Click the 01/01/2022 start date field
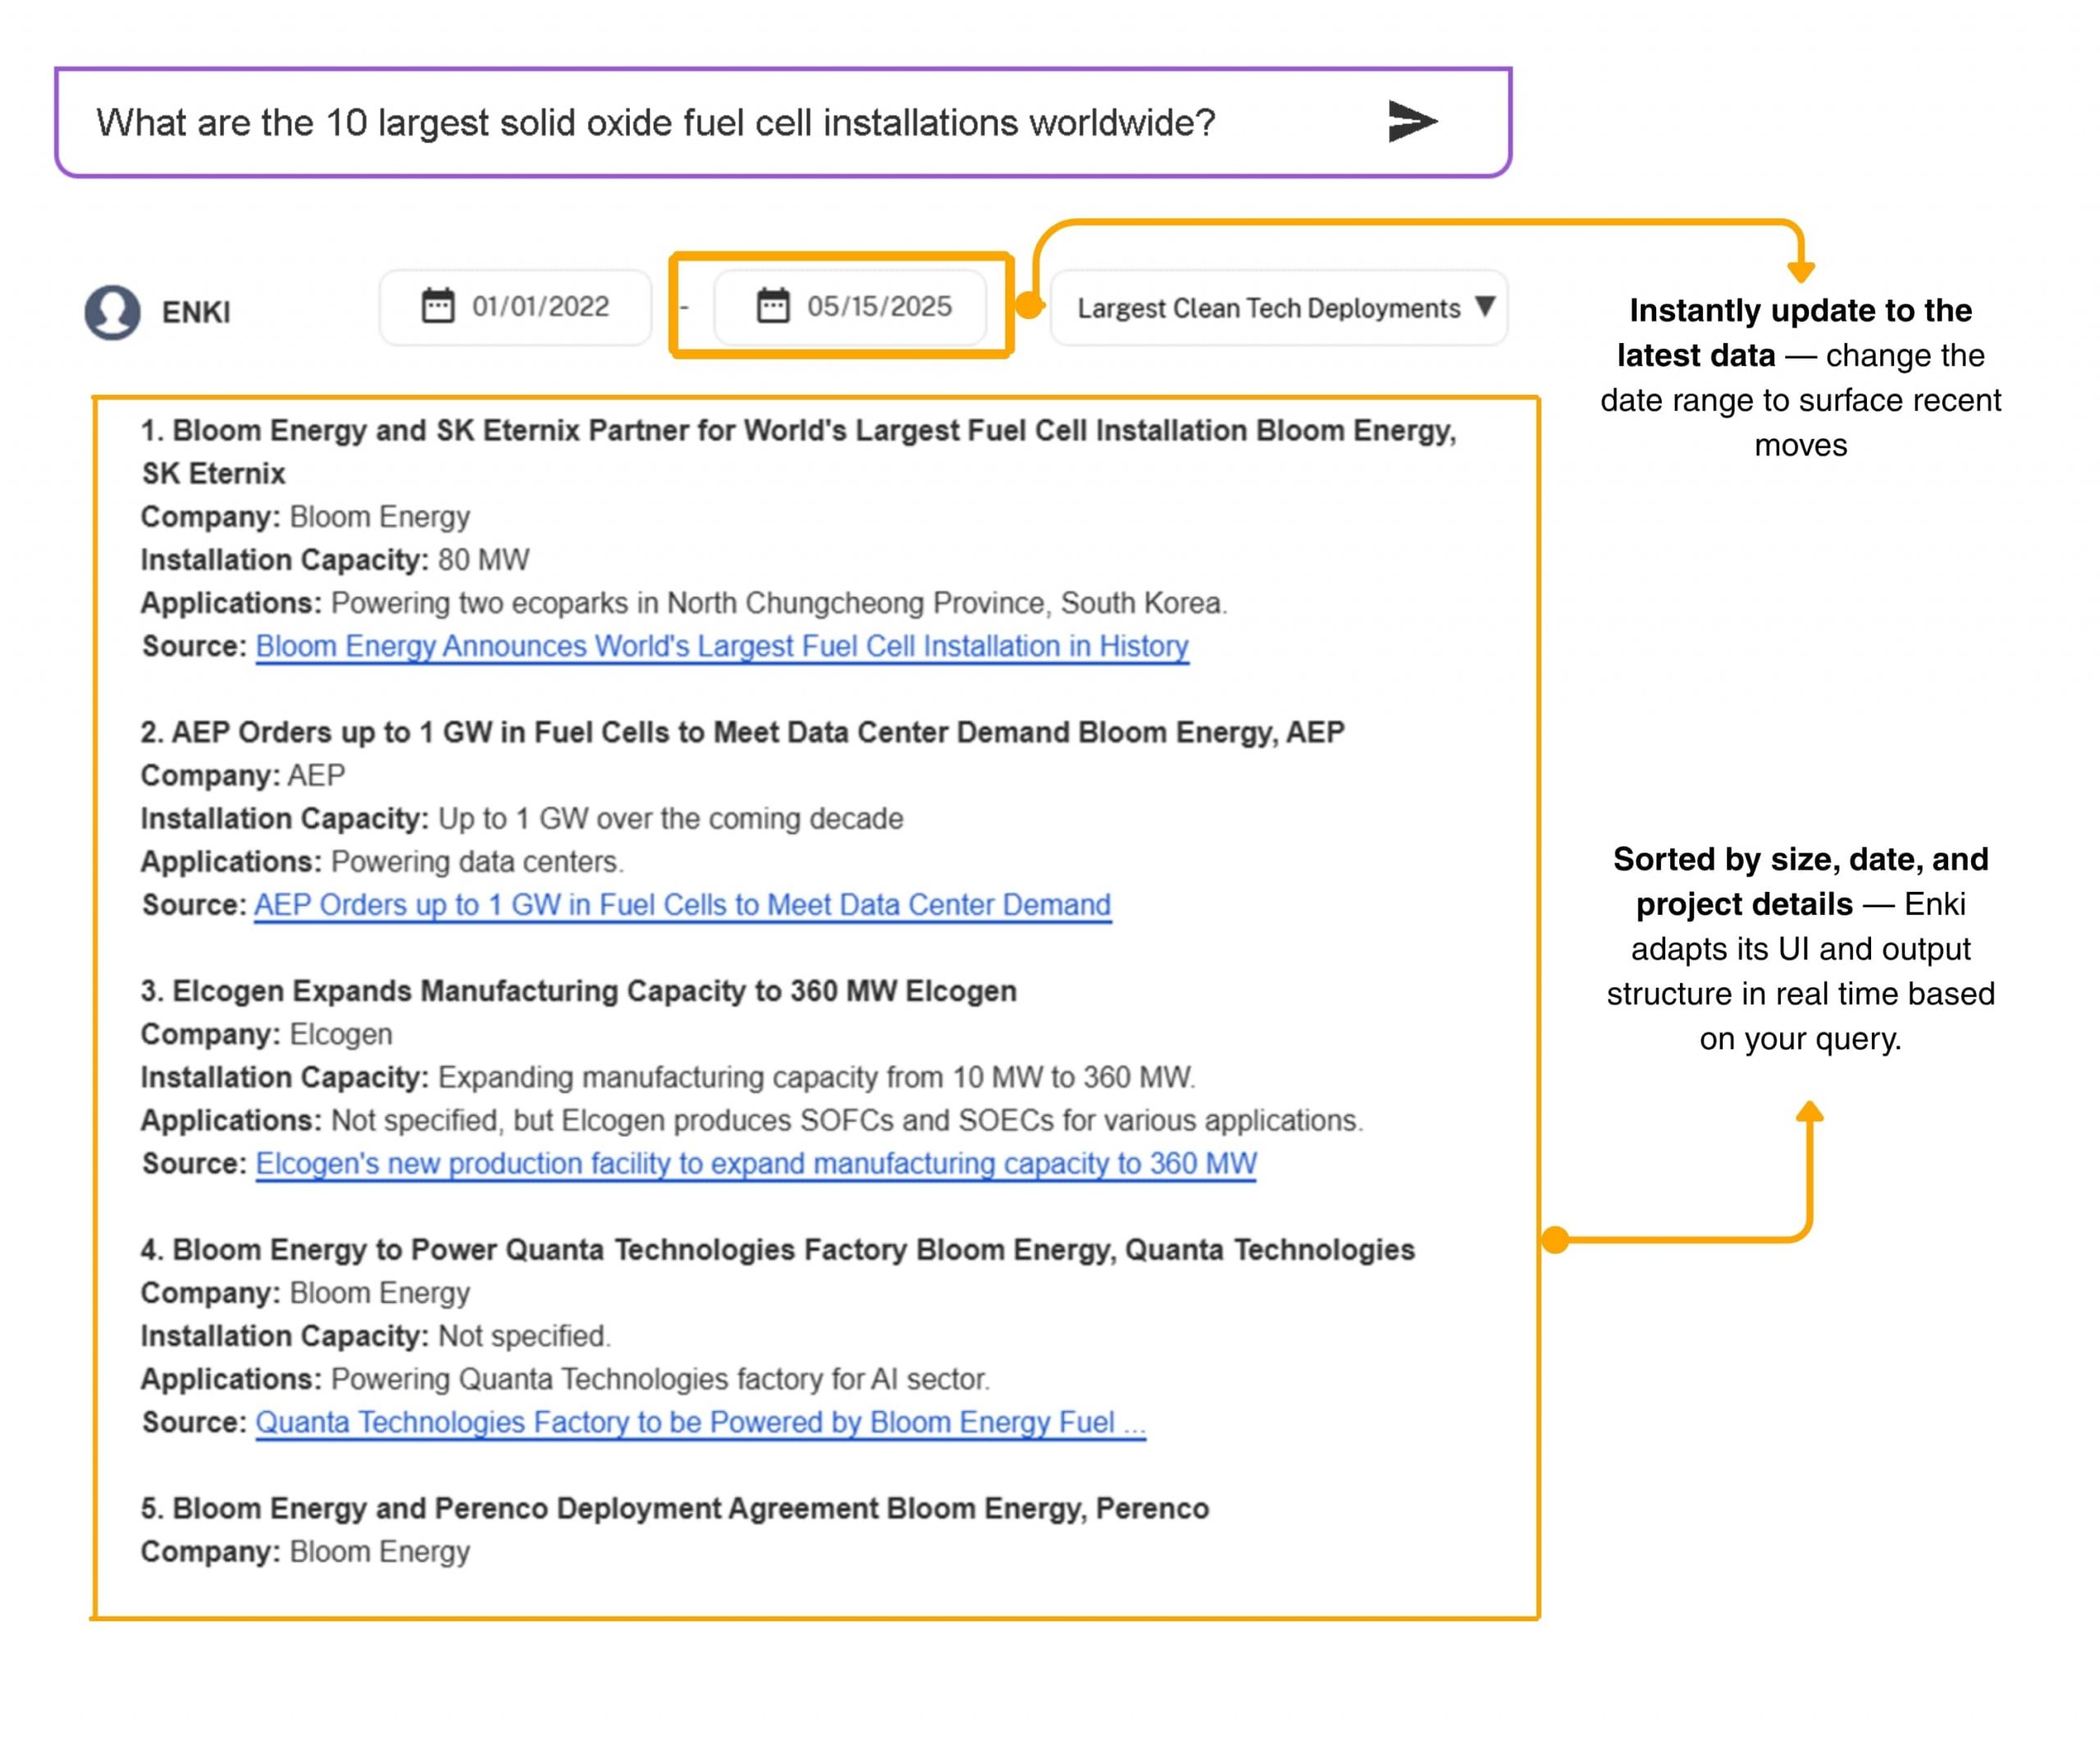This screenshot has height=1750, width=2100. coord(540,306)
